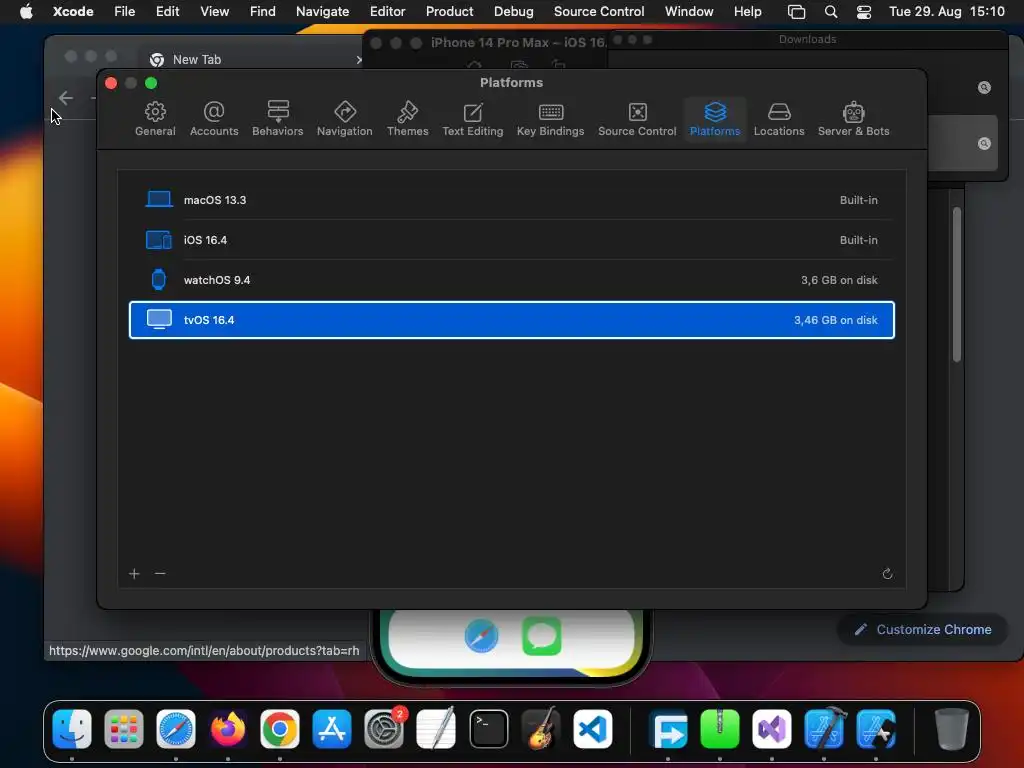Select the iOS 16.4 platform row
This screenshot has height=768, width=1024.
pyautogui.click(x=511, y=240)
